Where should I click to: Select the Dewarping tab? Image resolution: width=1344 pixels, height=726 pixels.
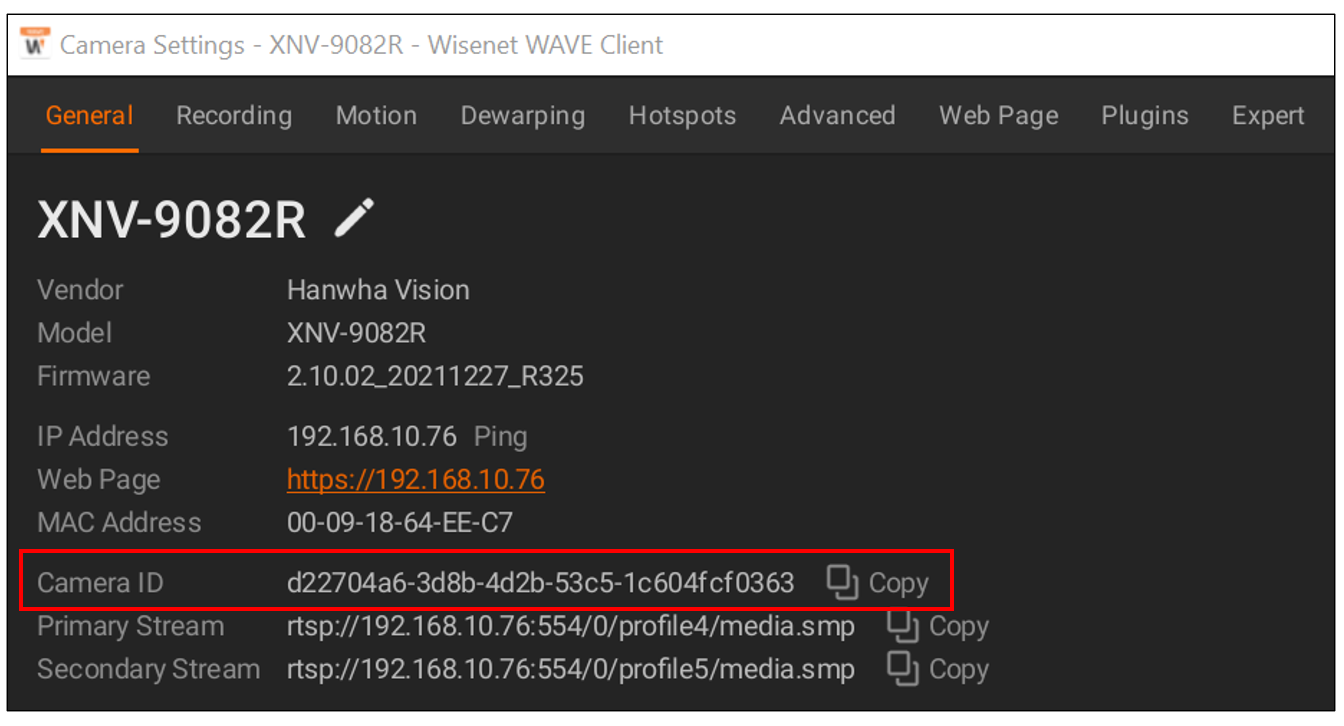(523, 116)
